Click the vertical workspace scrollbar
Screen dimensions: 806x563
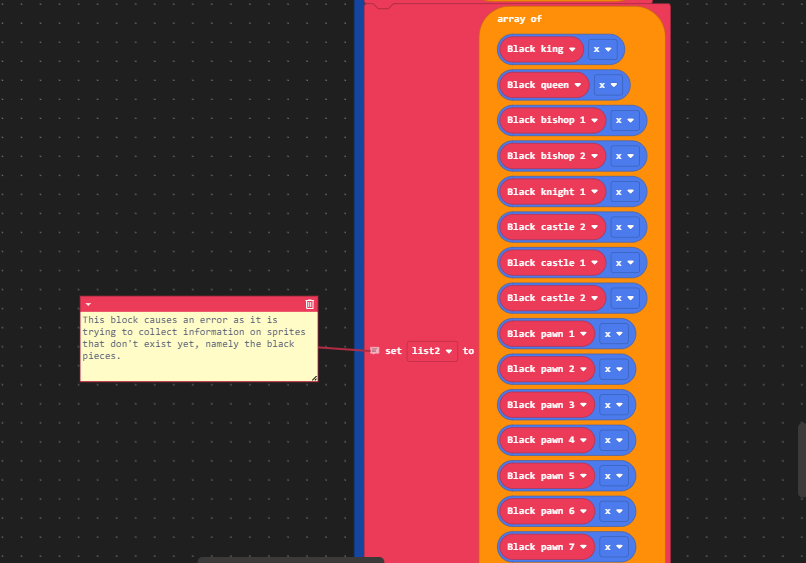[x=802, y=460]
